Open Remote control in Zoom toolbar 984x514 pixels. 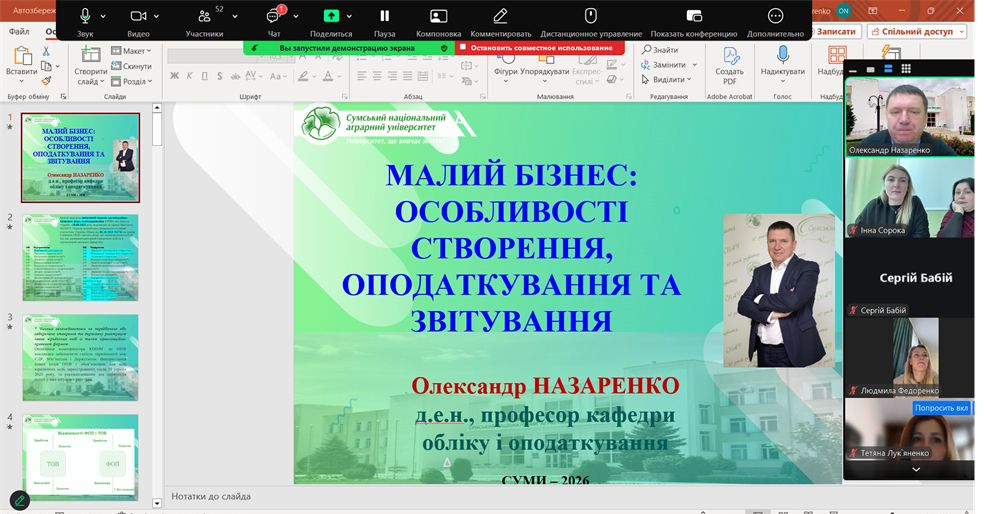(x=590, y=16)
